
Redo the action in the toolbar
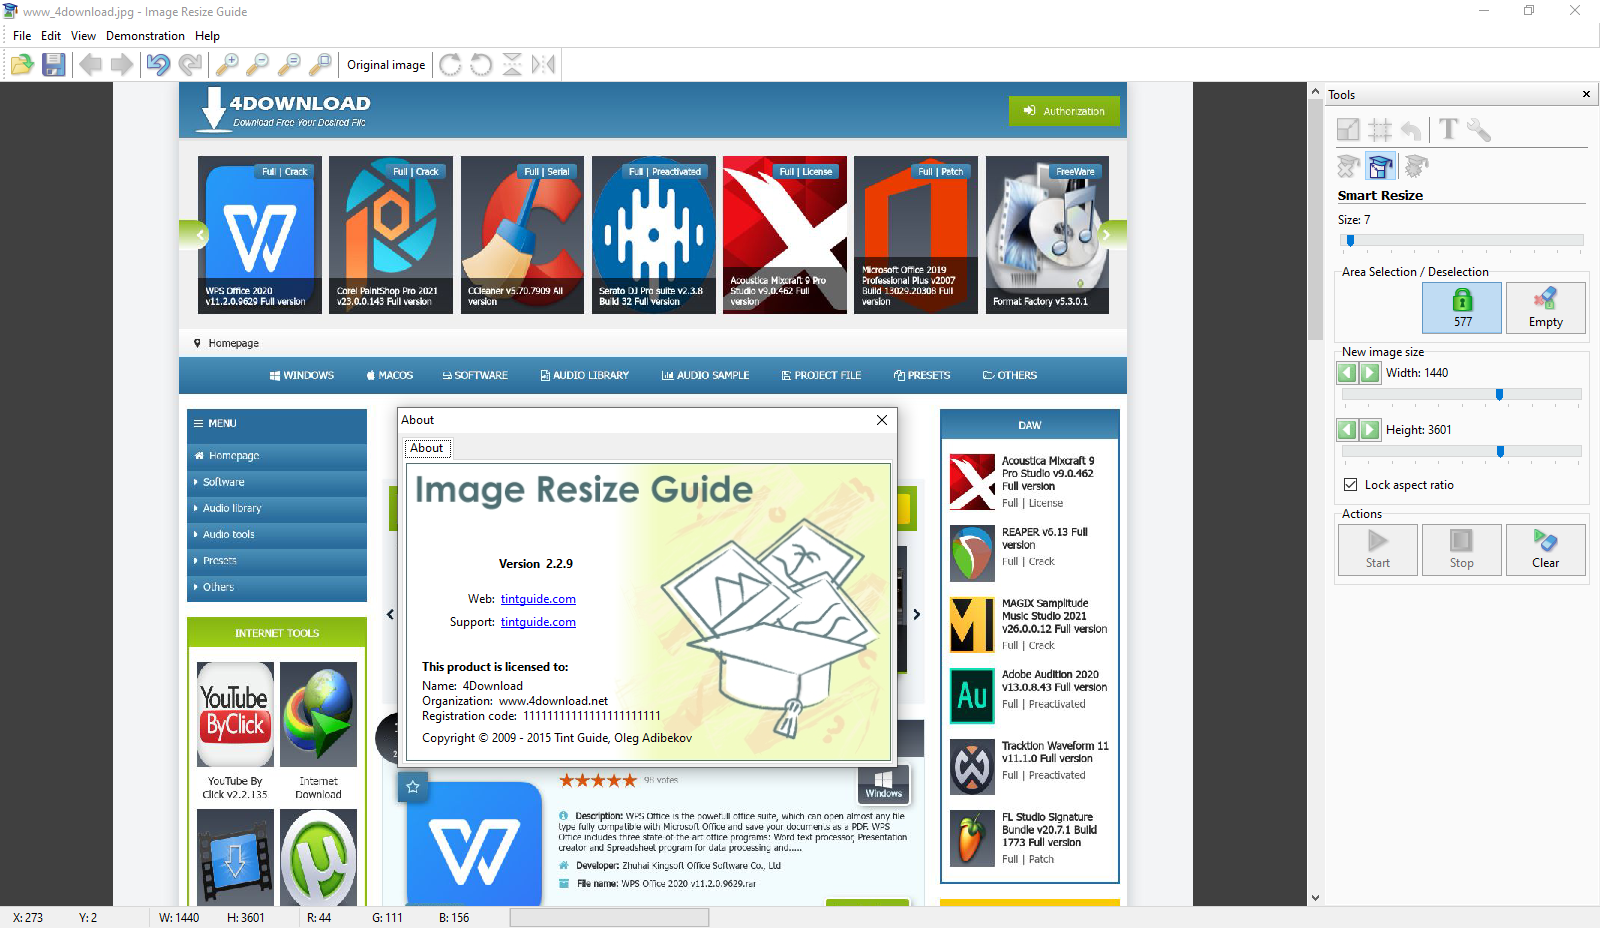tap(190, 65)
